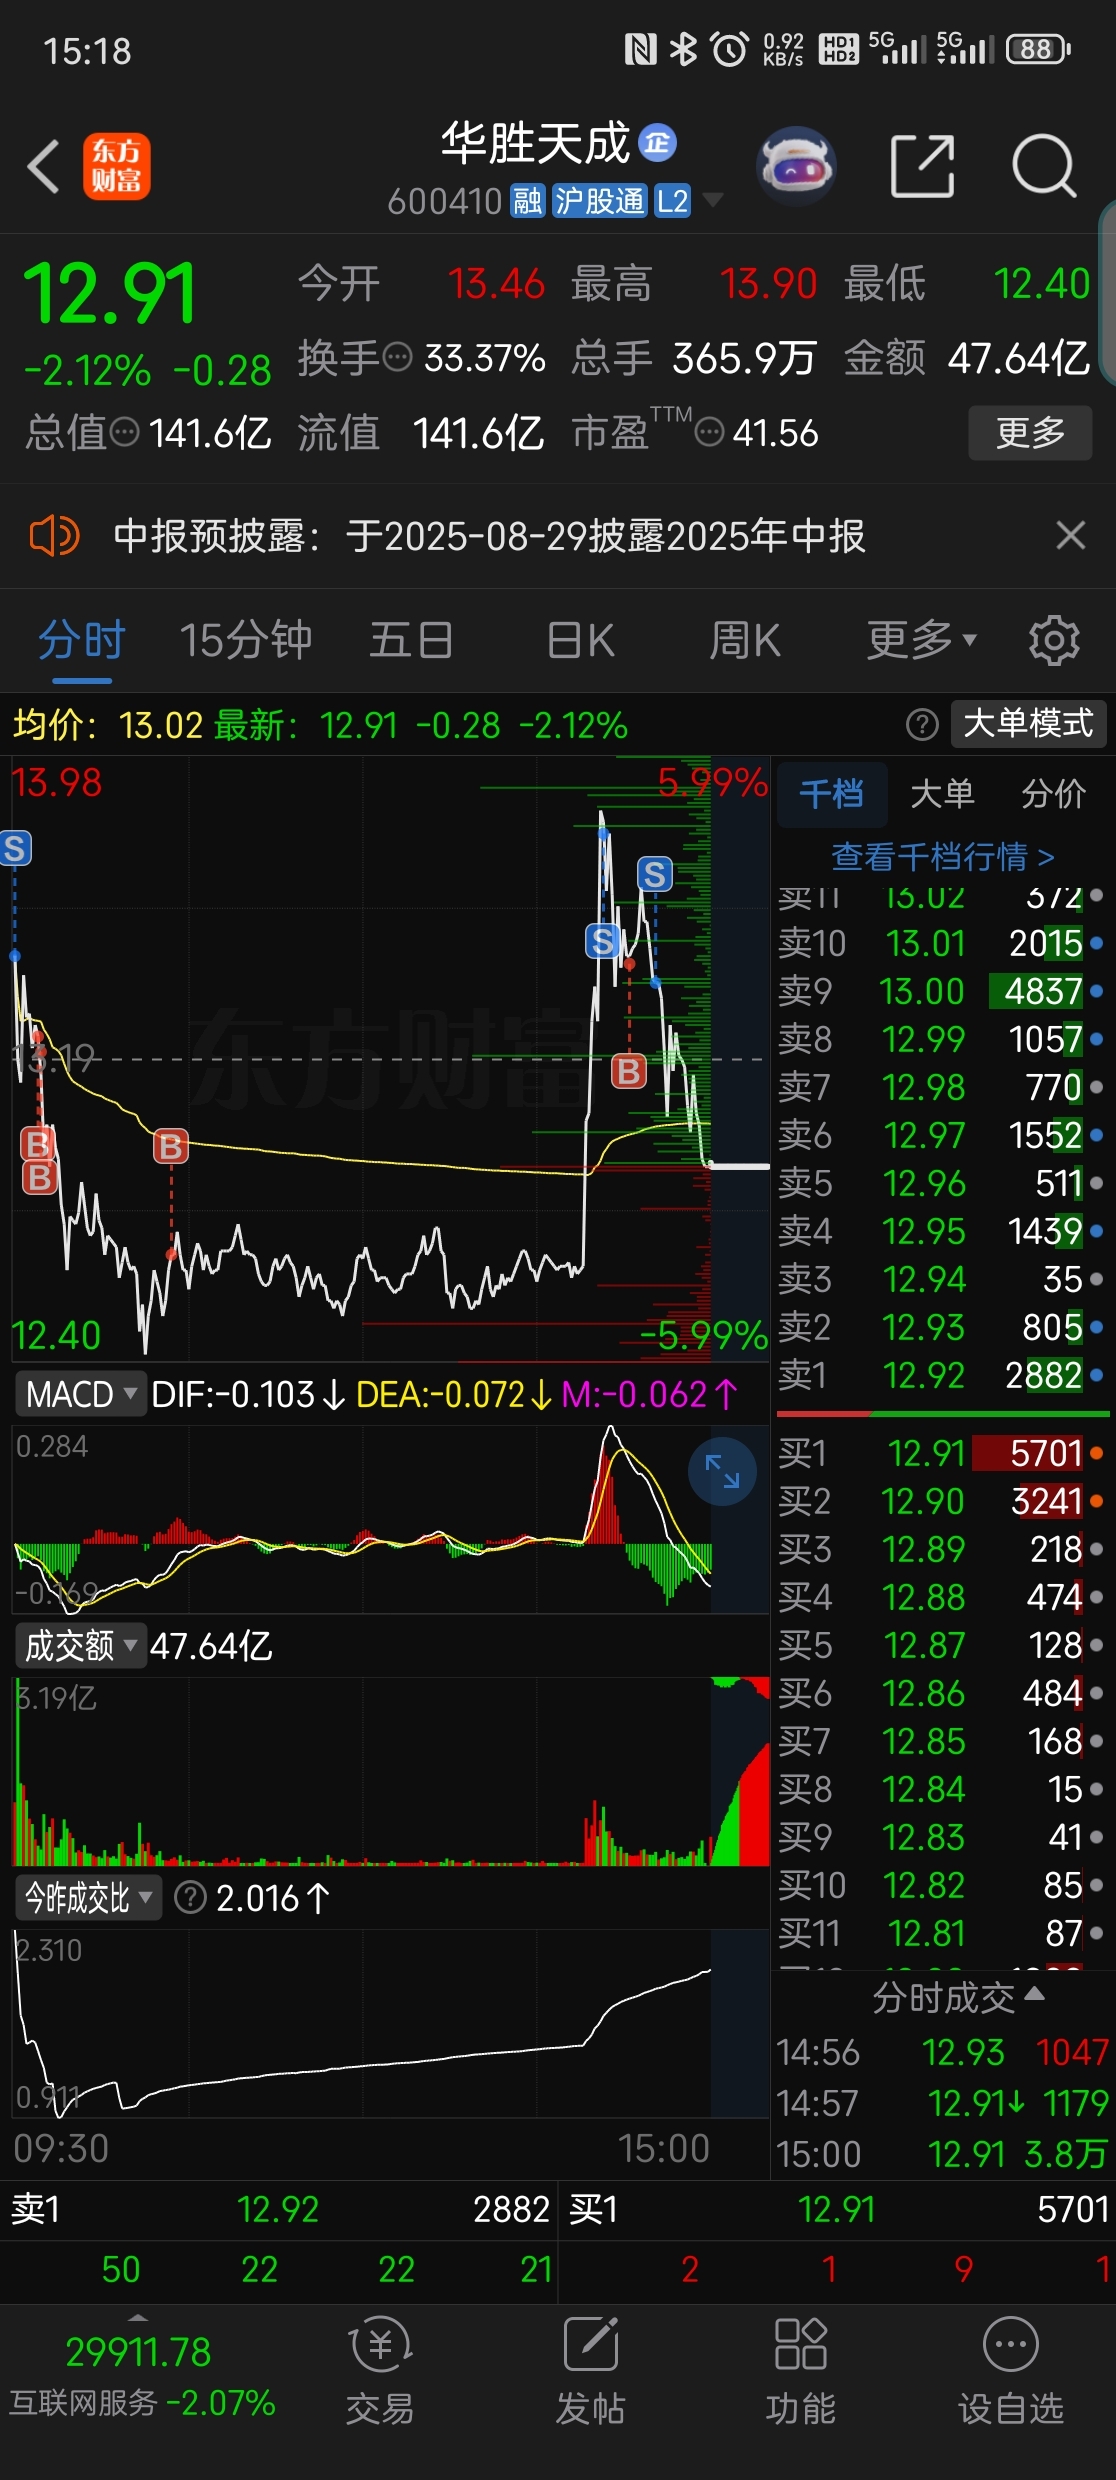Image resolution: width=1116 pixels, height=2480 pixels.
Task: Tap the blue dot beside 卖9 4837
Action: [x=1097, y=991]
